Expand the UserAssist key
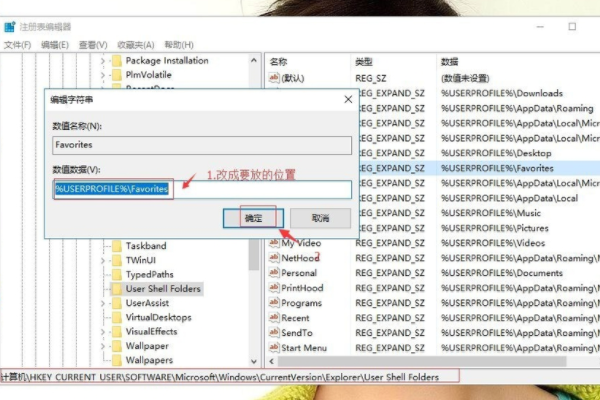Screen dimensions: 600x400 coord(103,303)
